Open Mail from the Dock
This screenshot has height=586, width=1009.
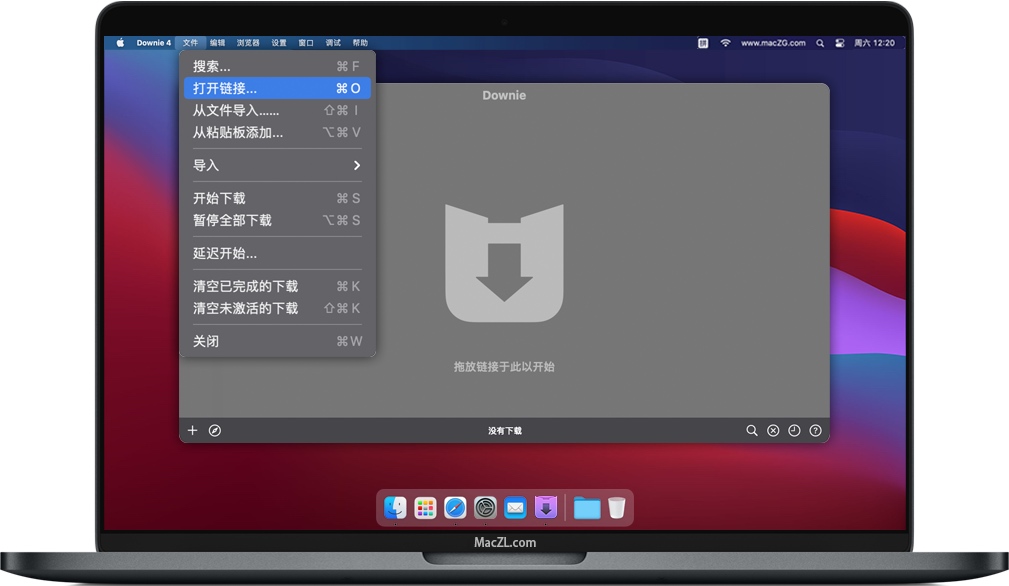[x=515, y=508]
